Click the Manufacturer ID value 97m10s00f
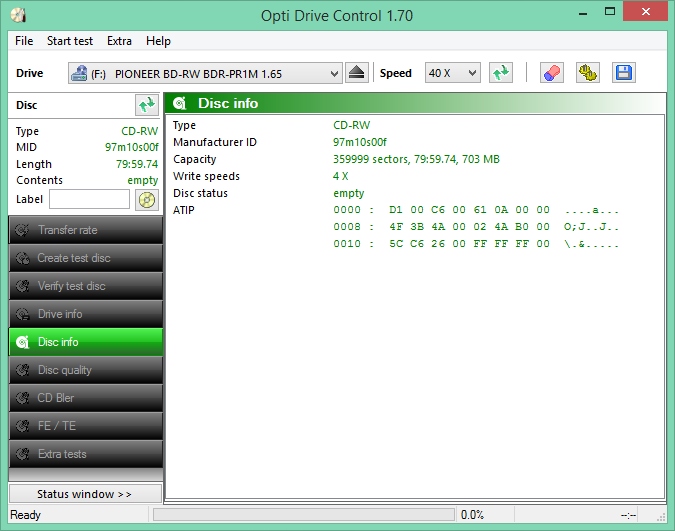The width and height of the screenshot is (675, 531). click(360, 142)
